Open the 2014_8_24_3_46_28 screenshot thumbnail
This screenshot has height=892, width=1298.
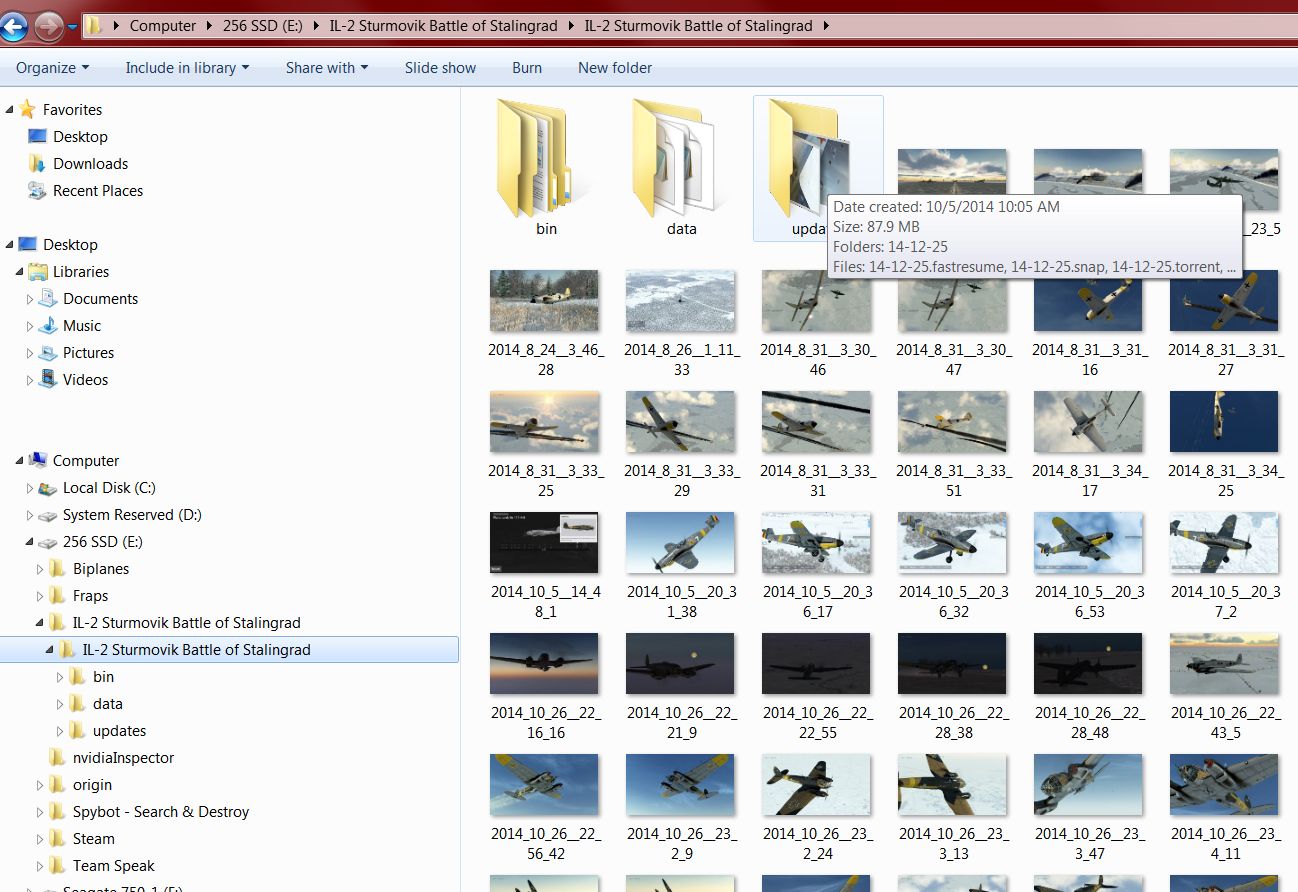(x=545, y=300)
